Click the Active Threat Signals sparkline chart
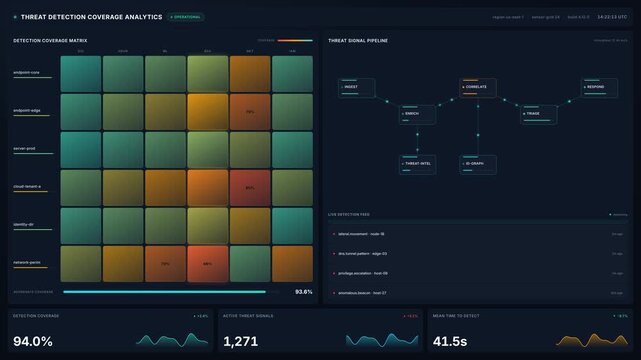Image resolution: width=641 pixels, height=360 pixels. (382, 340)
